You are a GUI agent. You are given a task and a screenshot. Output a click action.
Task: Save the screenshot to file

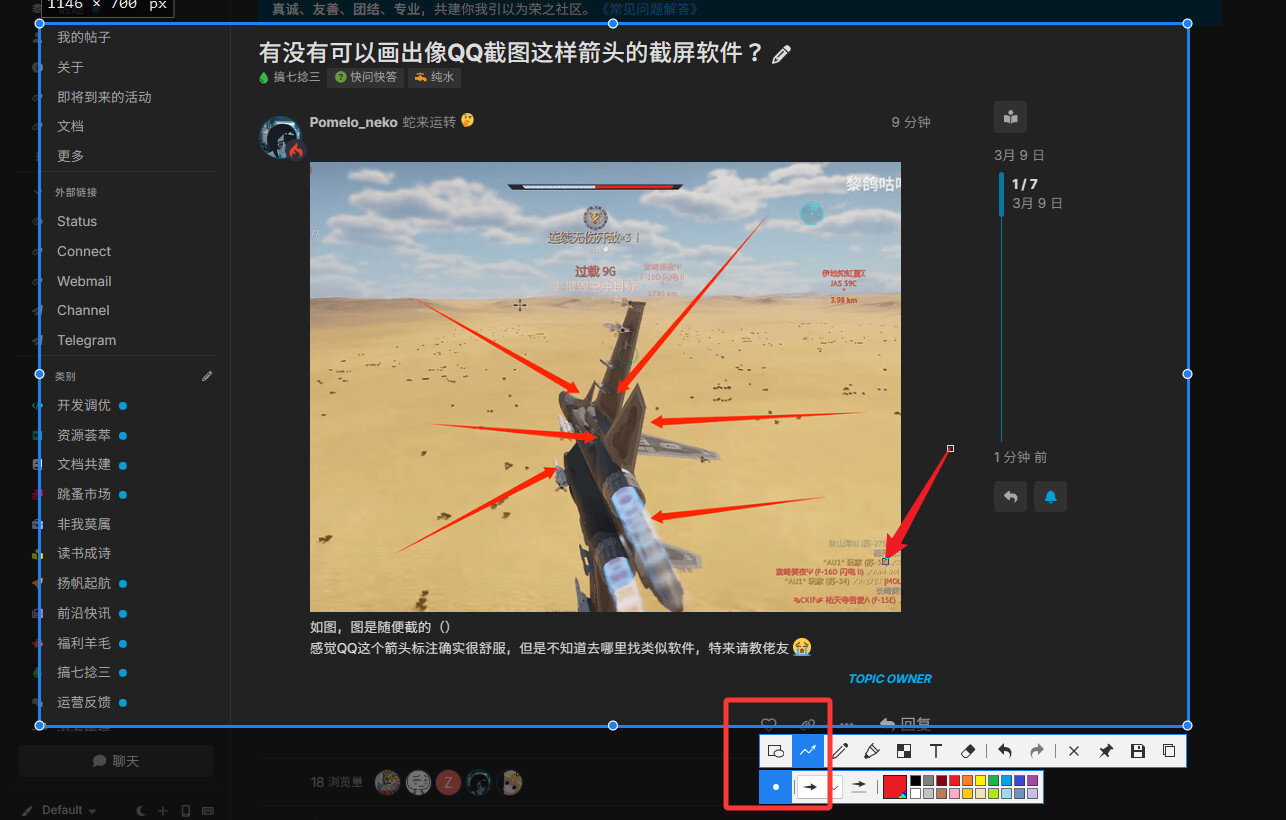1137,751
